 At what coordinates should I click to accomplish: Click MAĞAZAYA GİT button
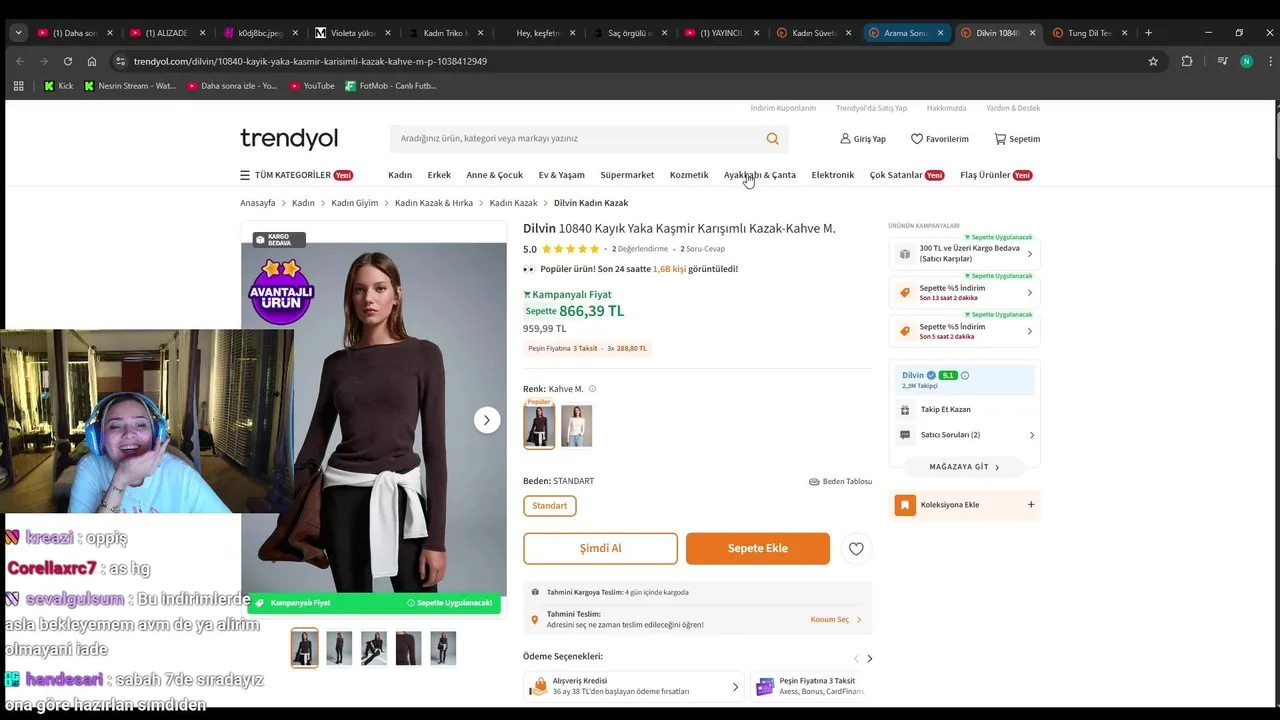coord(964,467)
